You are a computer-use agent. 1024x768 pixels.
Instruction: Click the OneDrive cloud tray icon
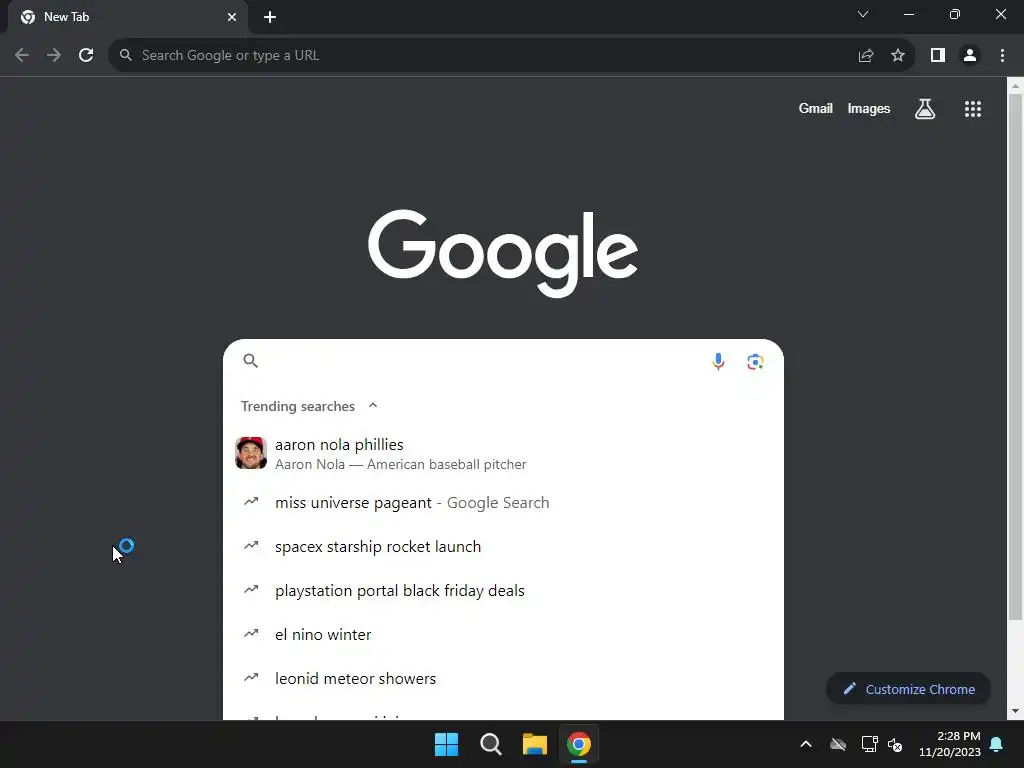click(x=838, y=744)
